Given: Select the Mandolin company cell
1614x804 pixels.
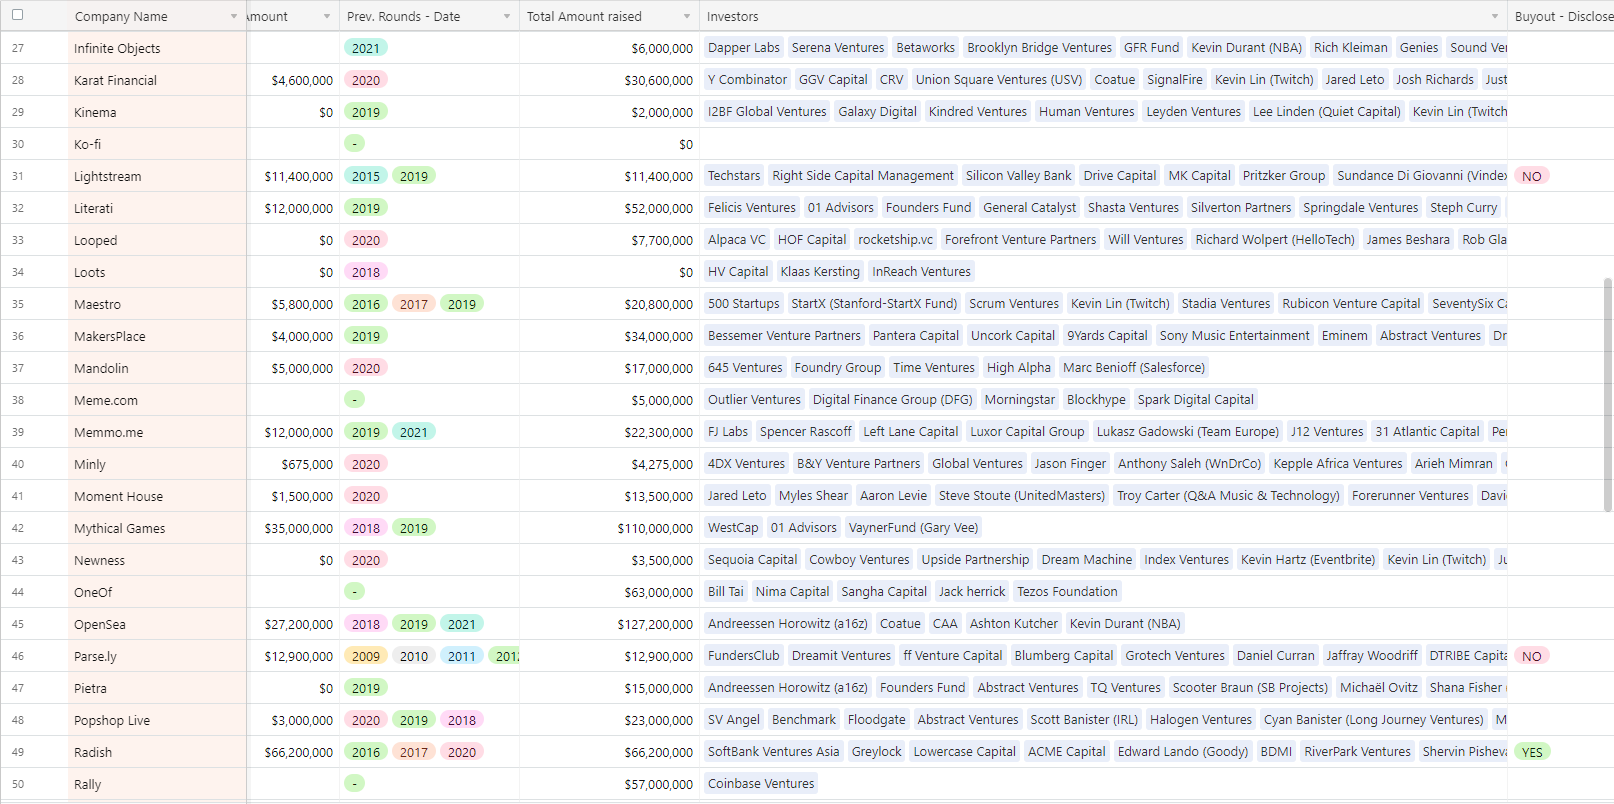Looking at the screenshot, I should [157, 368].
